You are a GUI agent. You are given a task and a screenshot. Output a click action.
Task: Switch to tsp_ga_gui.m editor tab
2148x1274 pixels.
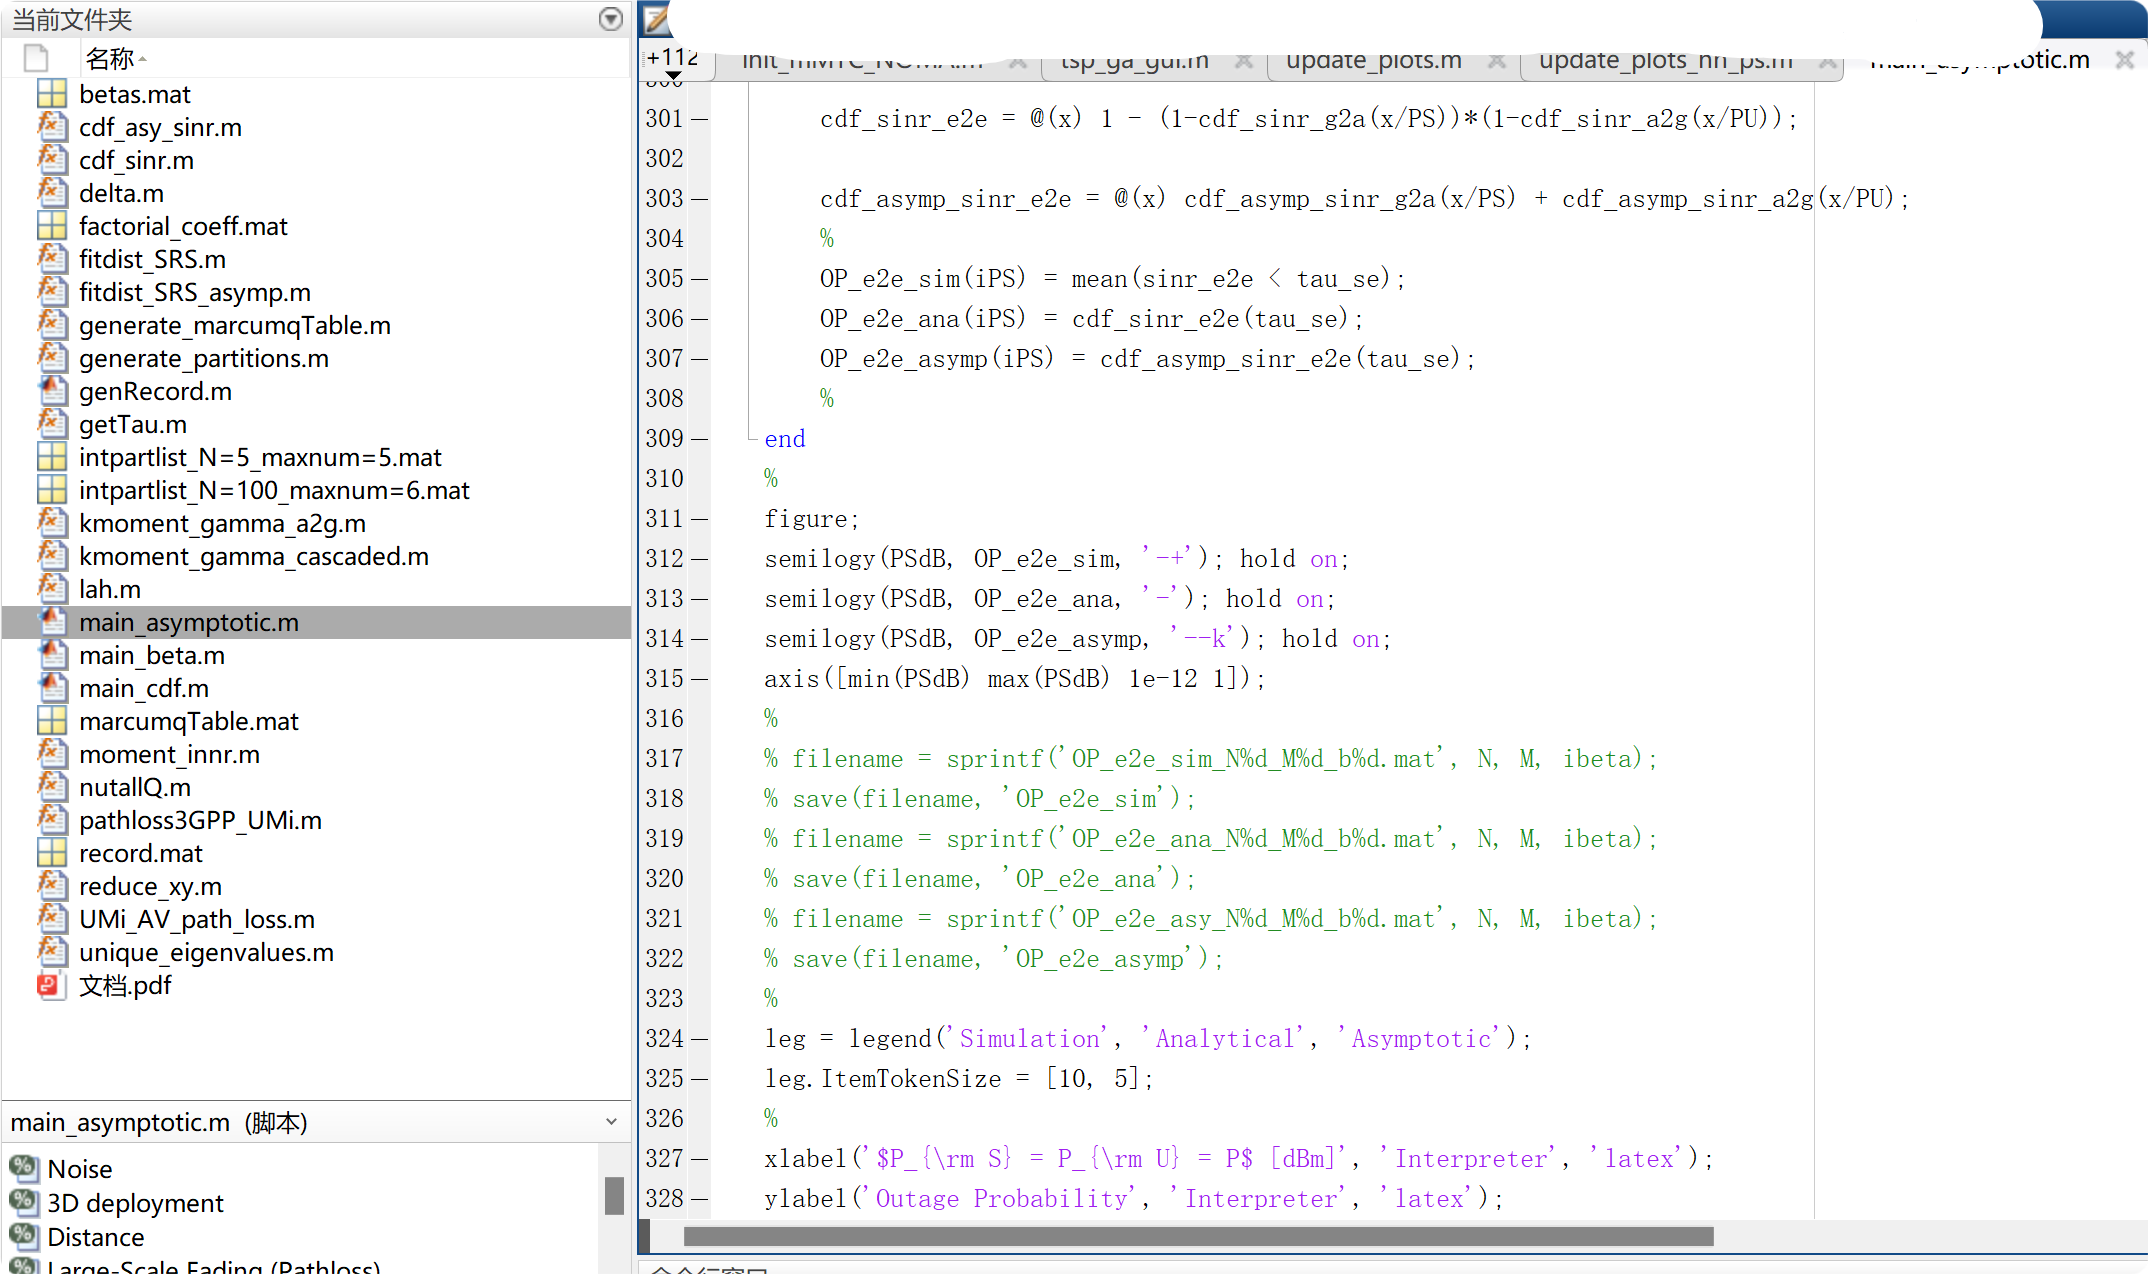[1134, 62]
